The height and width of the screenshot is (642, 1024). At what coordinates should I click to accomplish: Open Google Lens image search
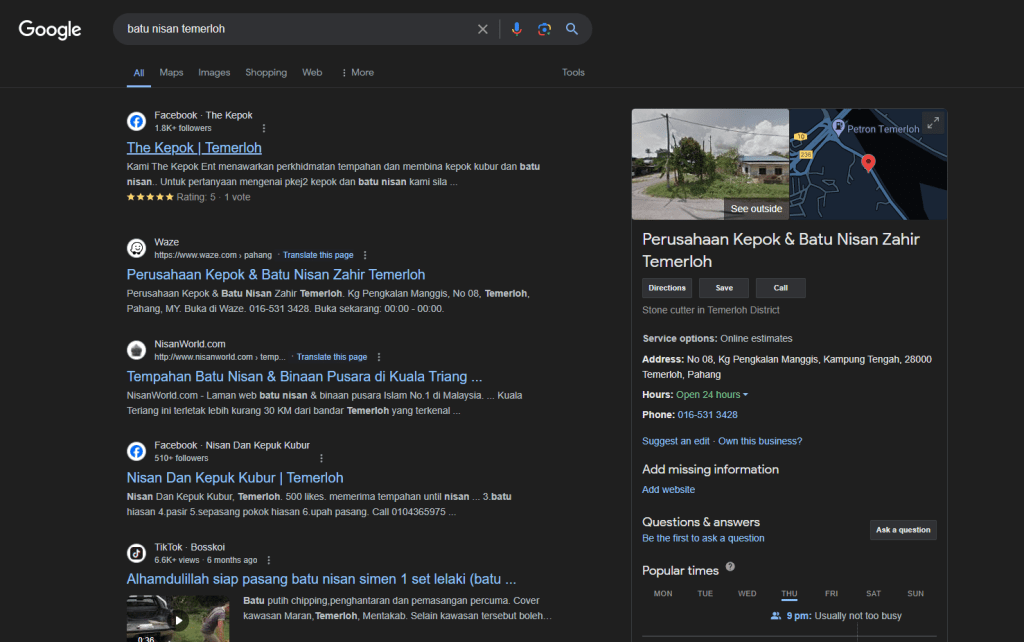click(544, 29)
